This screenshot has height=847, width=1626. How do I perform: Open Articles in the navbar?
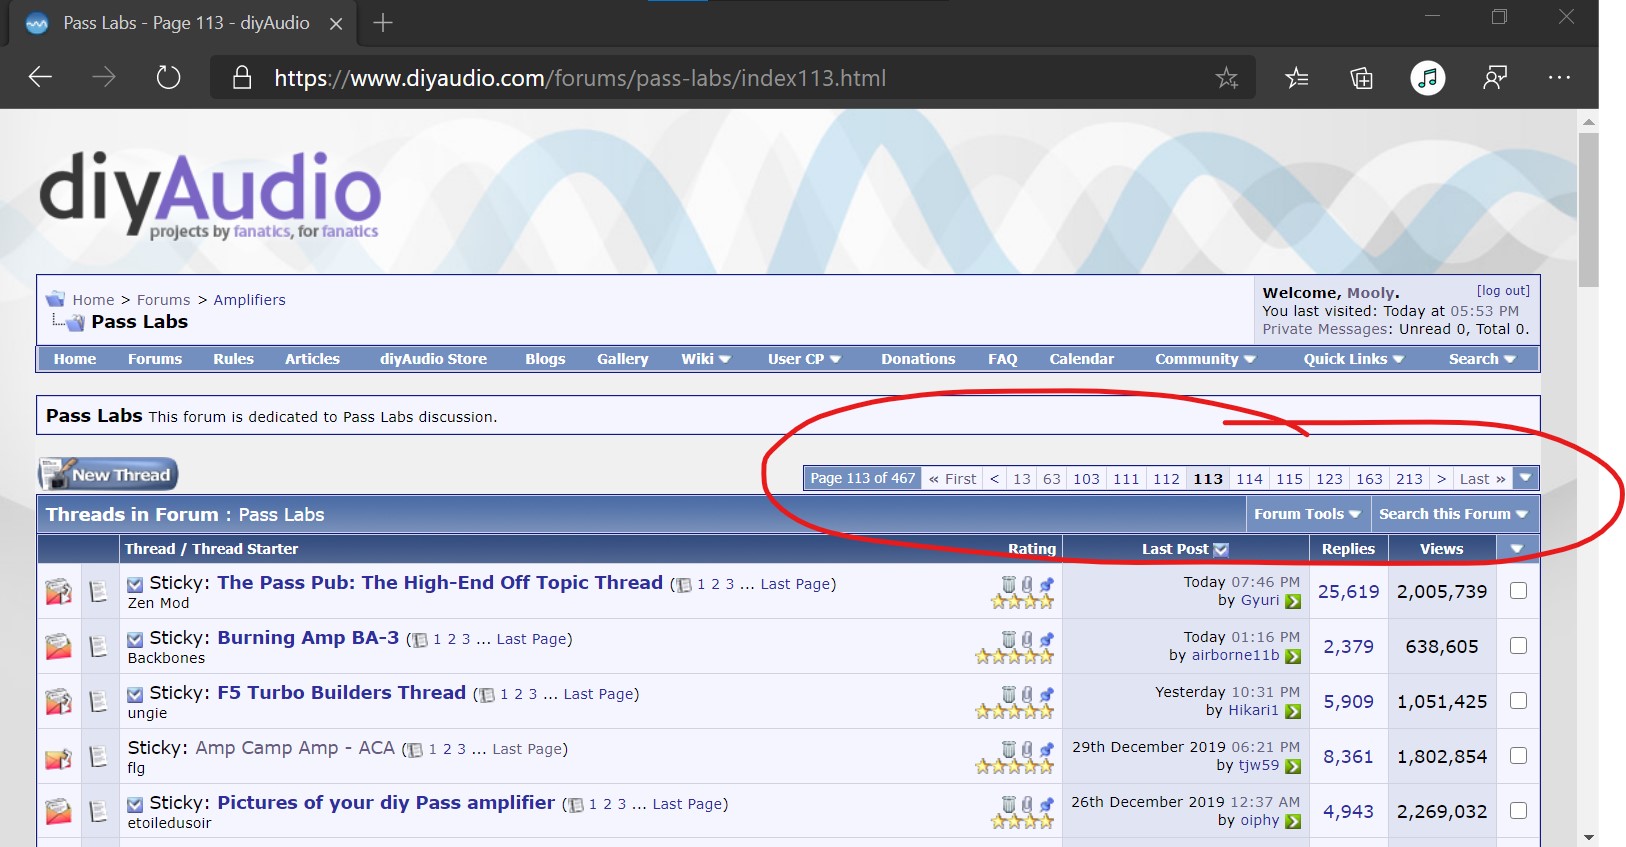pos(312,359)
